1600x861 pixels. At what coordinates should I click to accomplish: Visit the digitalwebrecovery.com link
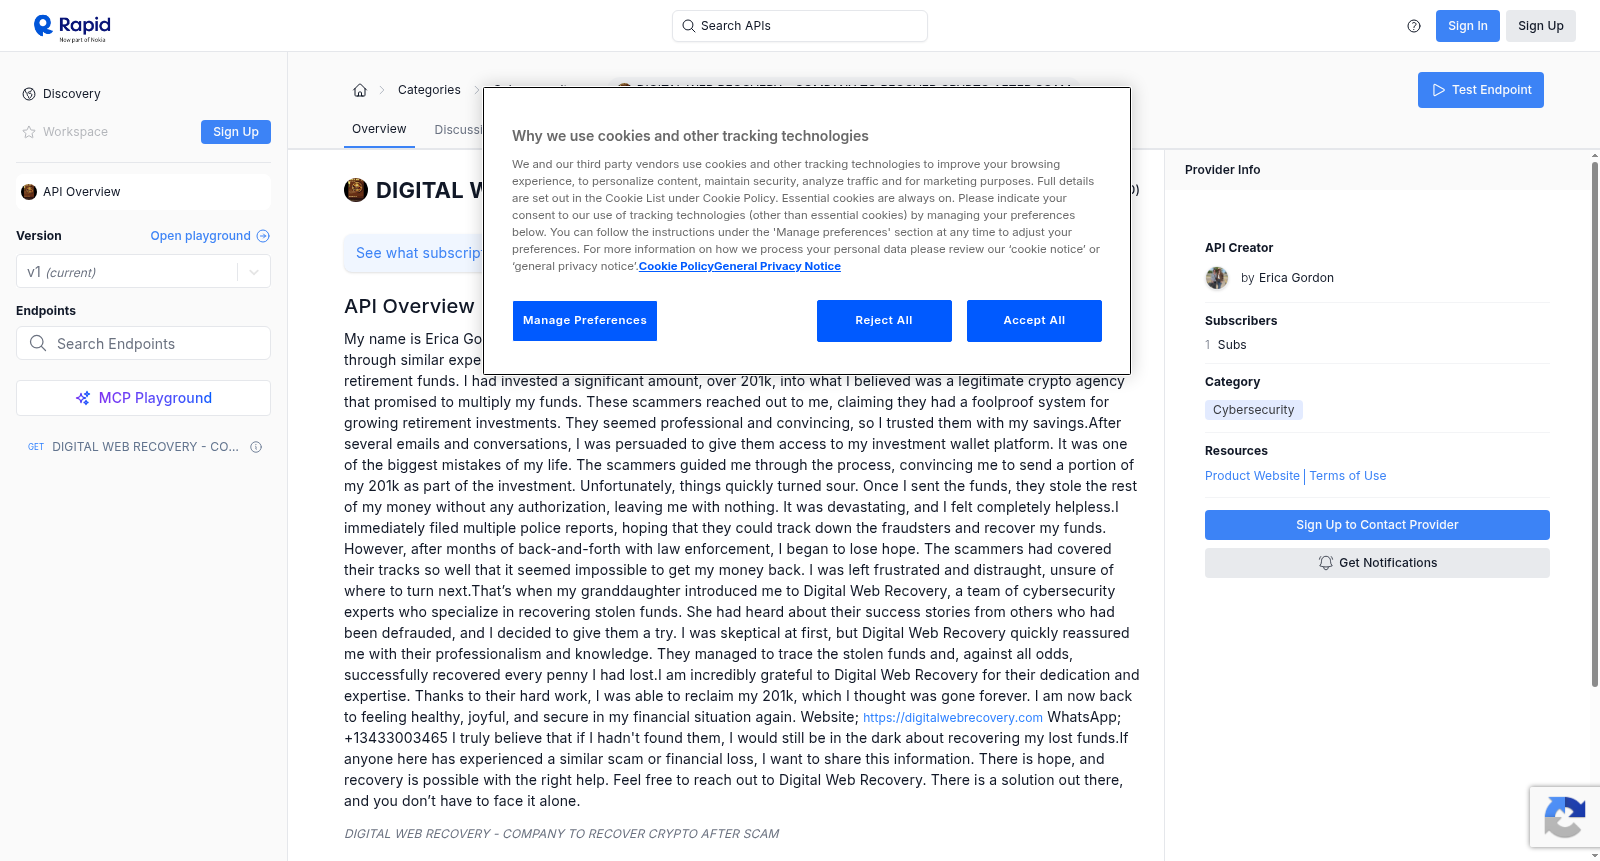[x=953, y=718]
